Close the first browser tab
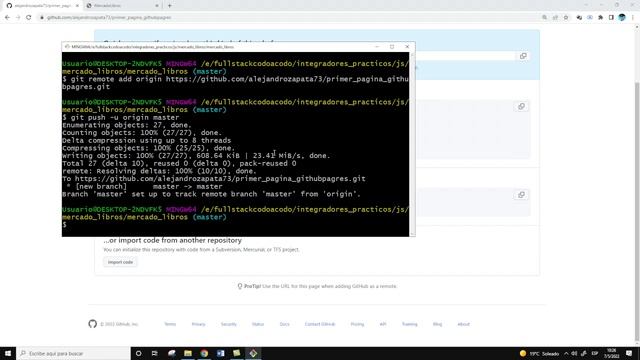This screenshot has height=360, width=640. coord(77,6)
